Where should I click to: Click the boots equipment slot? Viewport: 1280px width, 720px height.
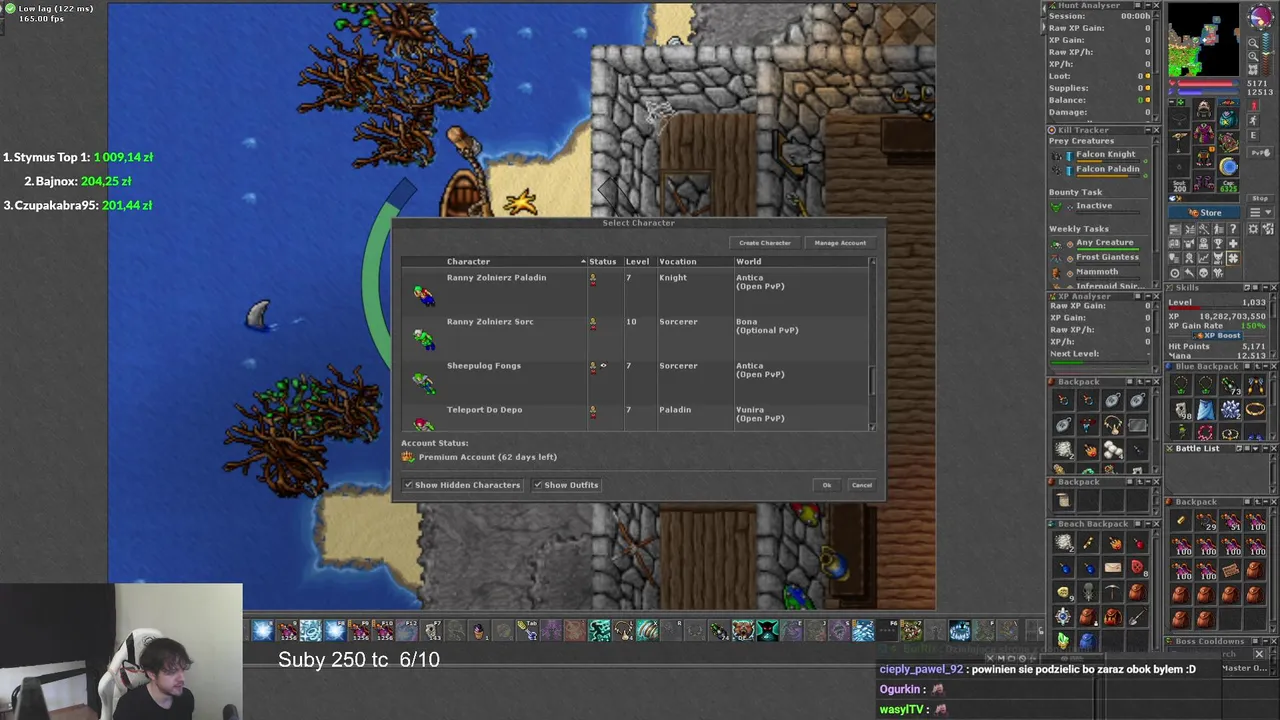click(1204, 183)
